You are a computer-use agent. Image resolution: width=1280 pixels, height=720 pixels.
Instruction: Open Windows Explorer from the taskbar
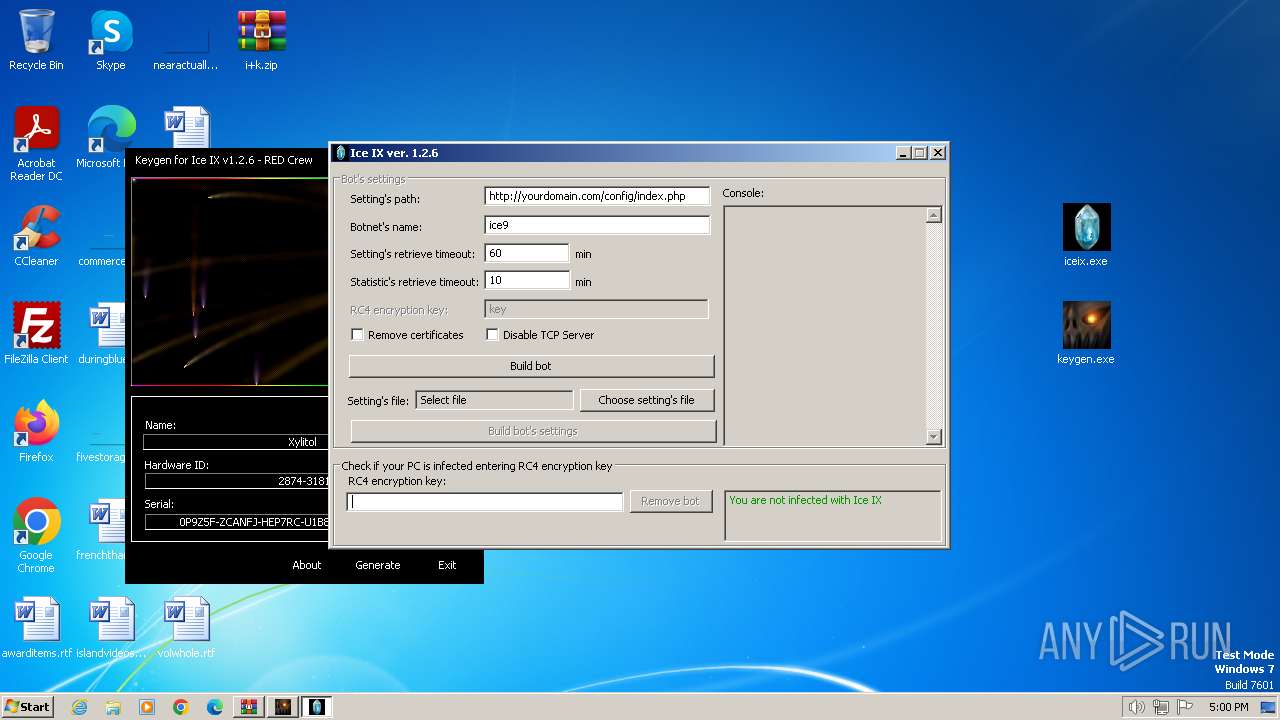(x=113, y=707)
